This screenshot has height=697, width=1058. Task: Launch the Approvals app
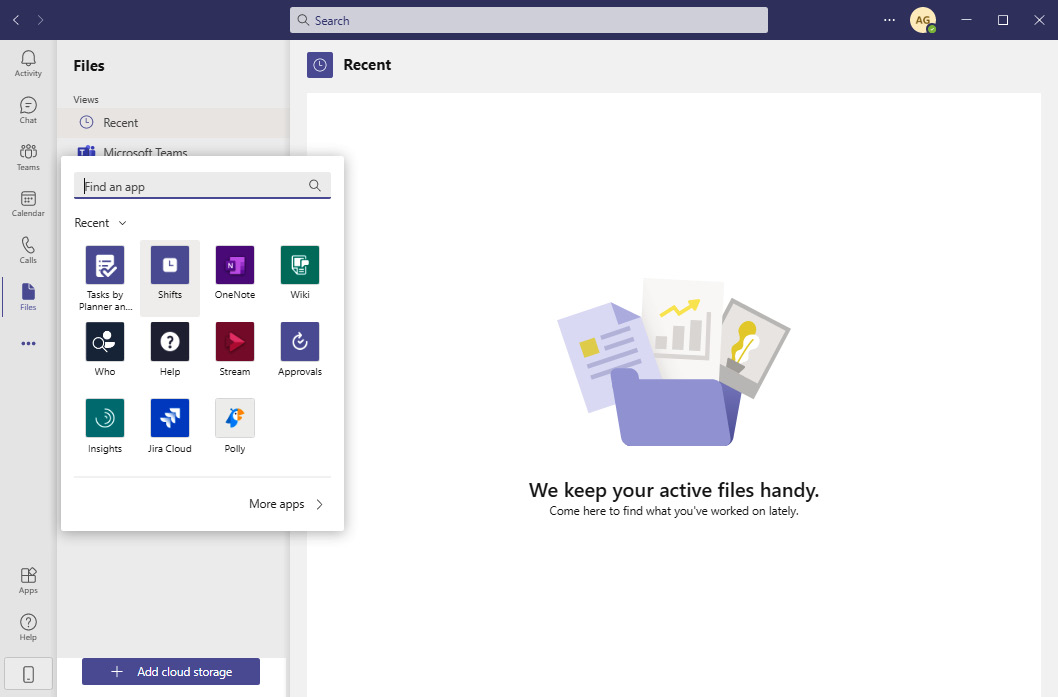[300, 350]
